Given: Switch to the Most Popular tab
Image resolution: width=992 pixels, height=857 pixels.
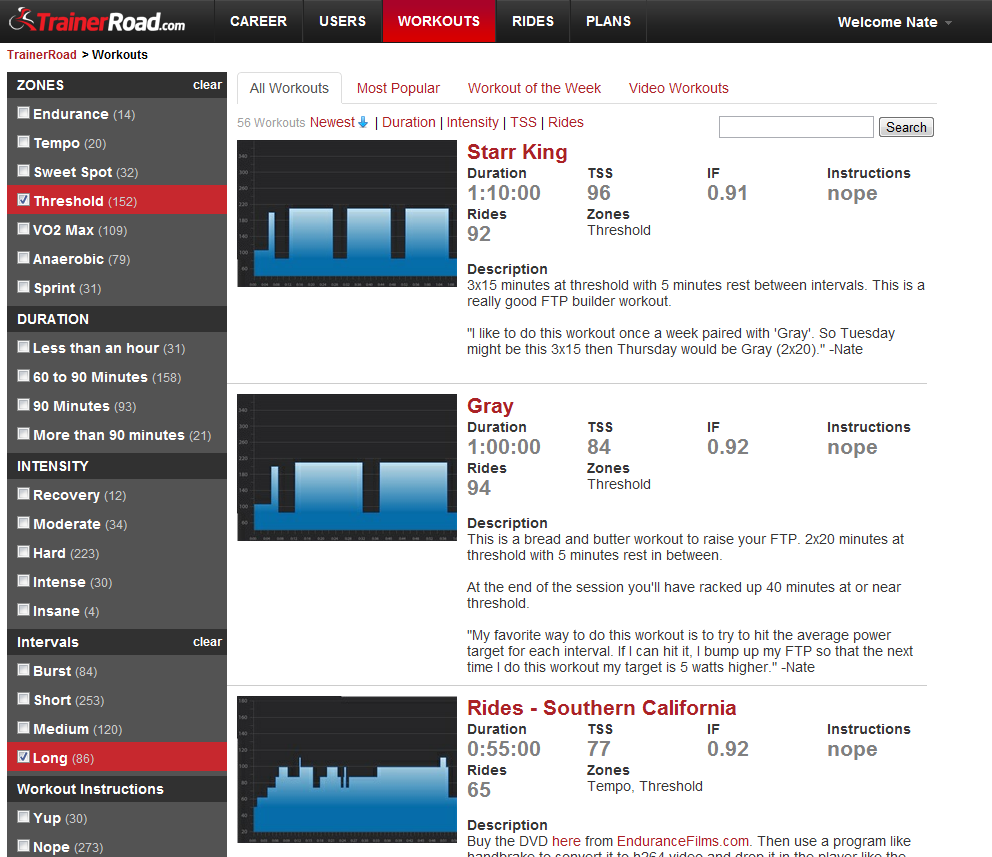Looking at the screenshot, I should [x=398, y=88].
